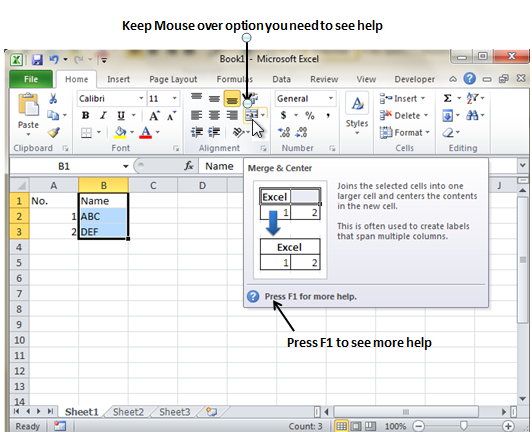Select cell containing ABC
532x432 pixels.
(x=103, y=216)
